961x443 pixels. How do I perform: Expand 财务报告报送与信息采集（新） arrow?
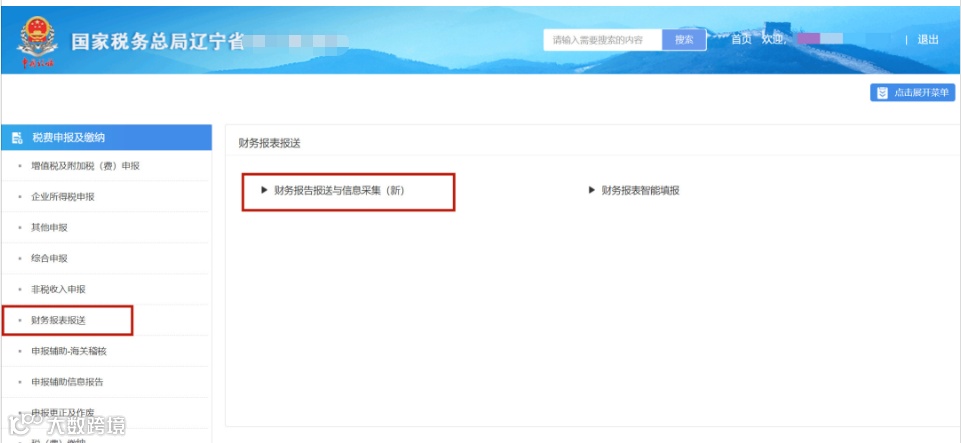pos(265,191)
